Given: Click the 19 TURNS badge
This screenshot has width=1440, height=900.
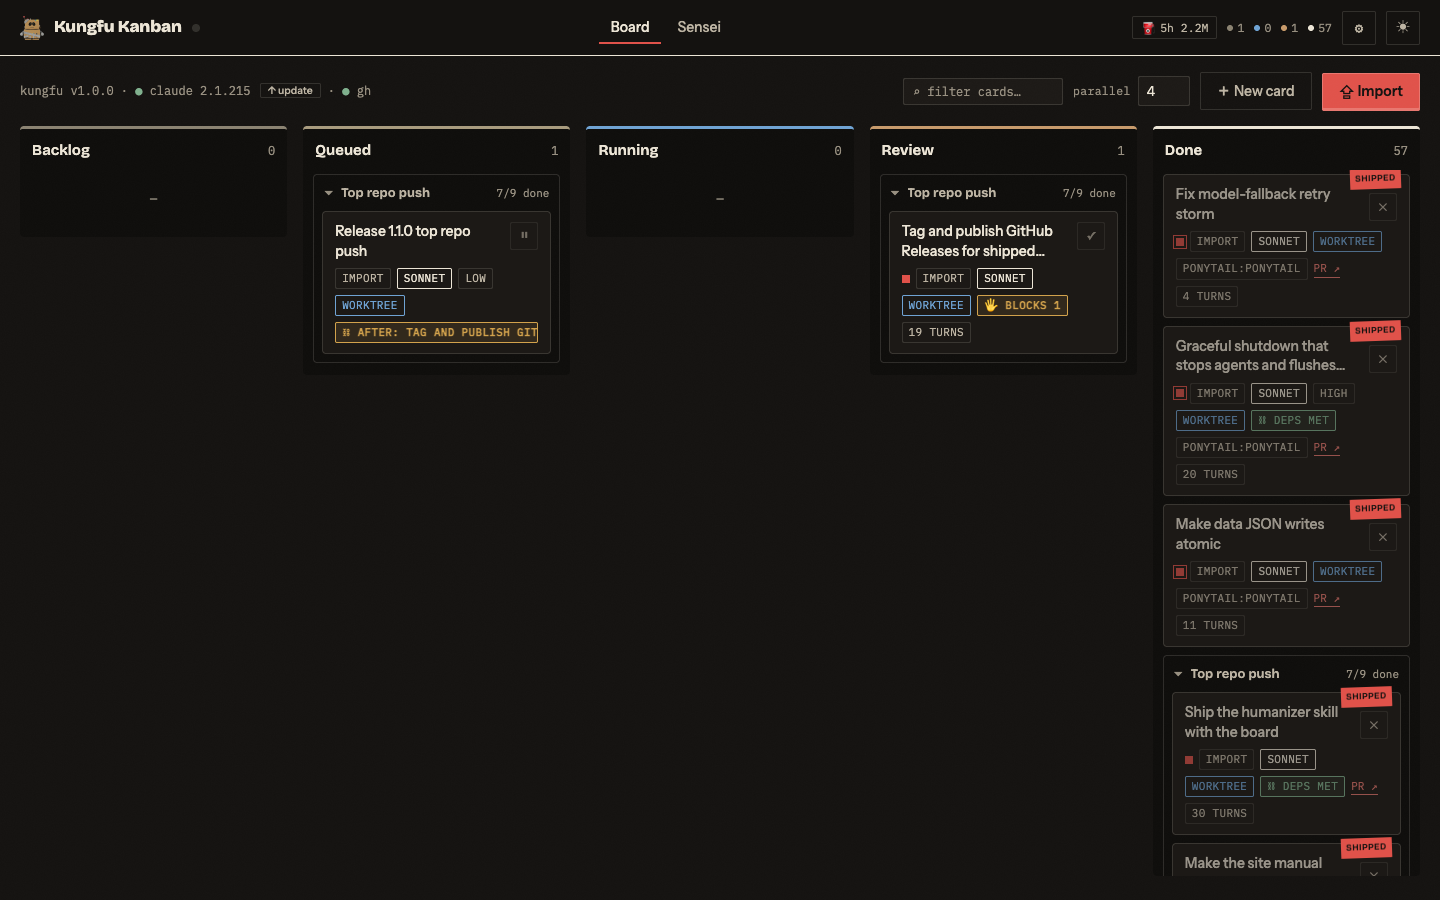Looking at the screenshot, I should point(936,333).
